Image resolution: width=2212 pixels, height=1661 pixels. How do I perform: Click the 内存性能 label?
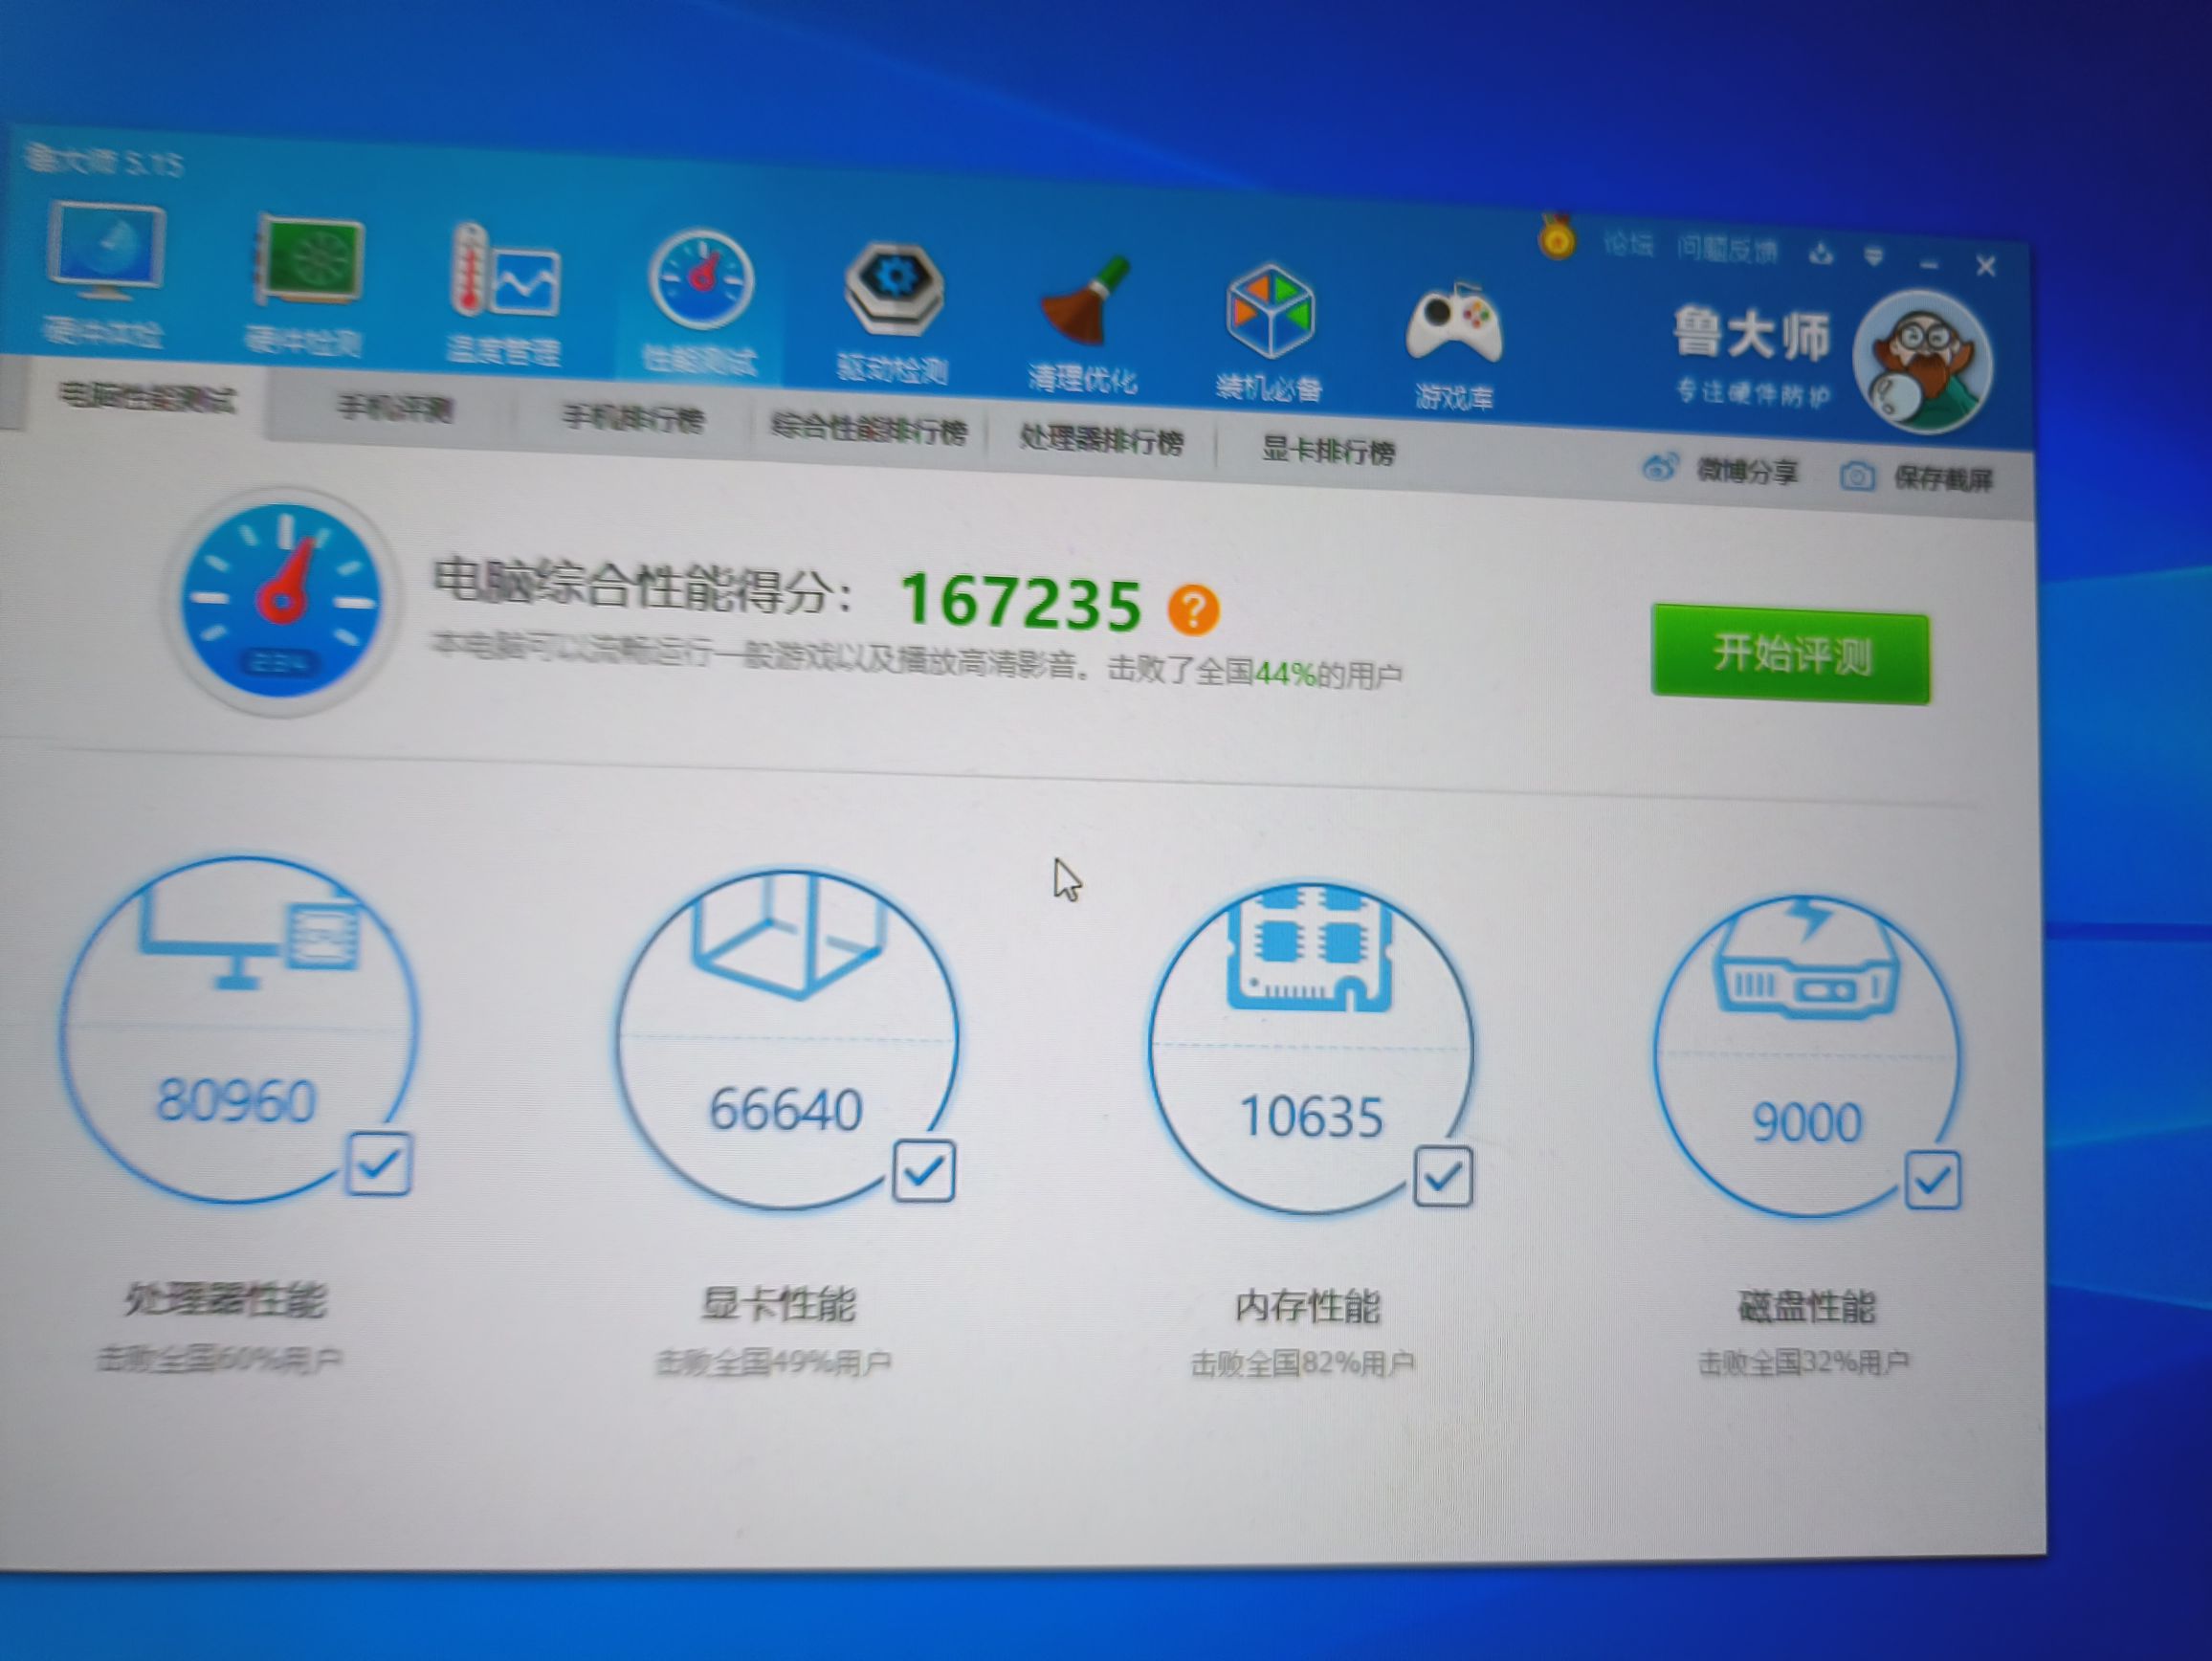click(1307, 1306)
